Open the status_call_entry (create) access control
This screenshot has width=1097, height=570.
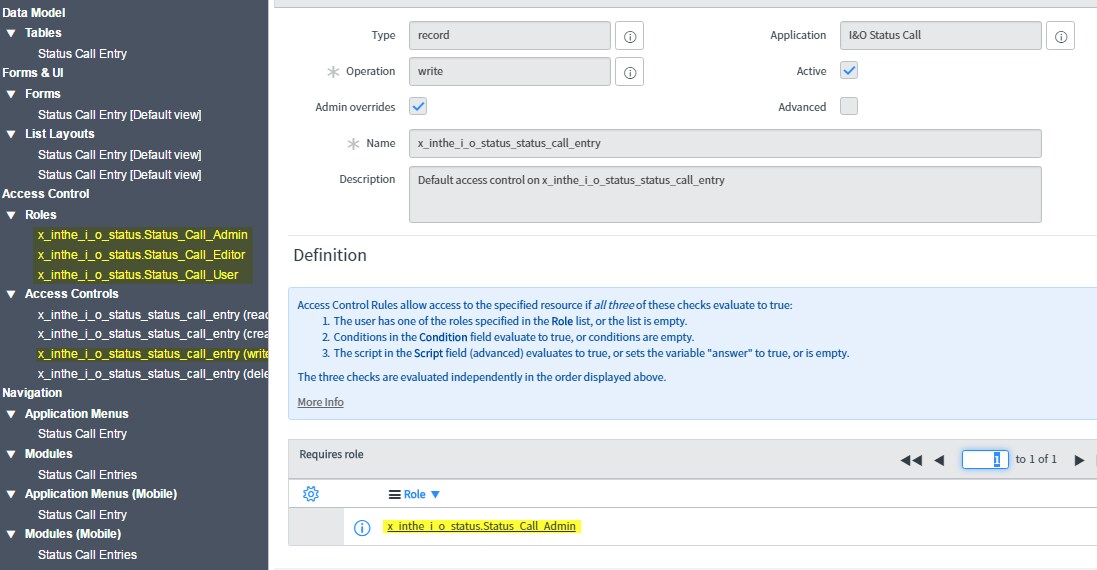coord(153,334)
